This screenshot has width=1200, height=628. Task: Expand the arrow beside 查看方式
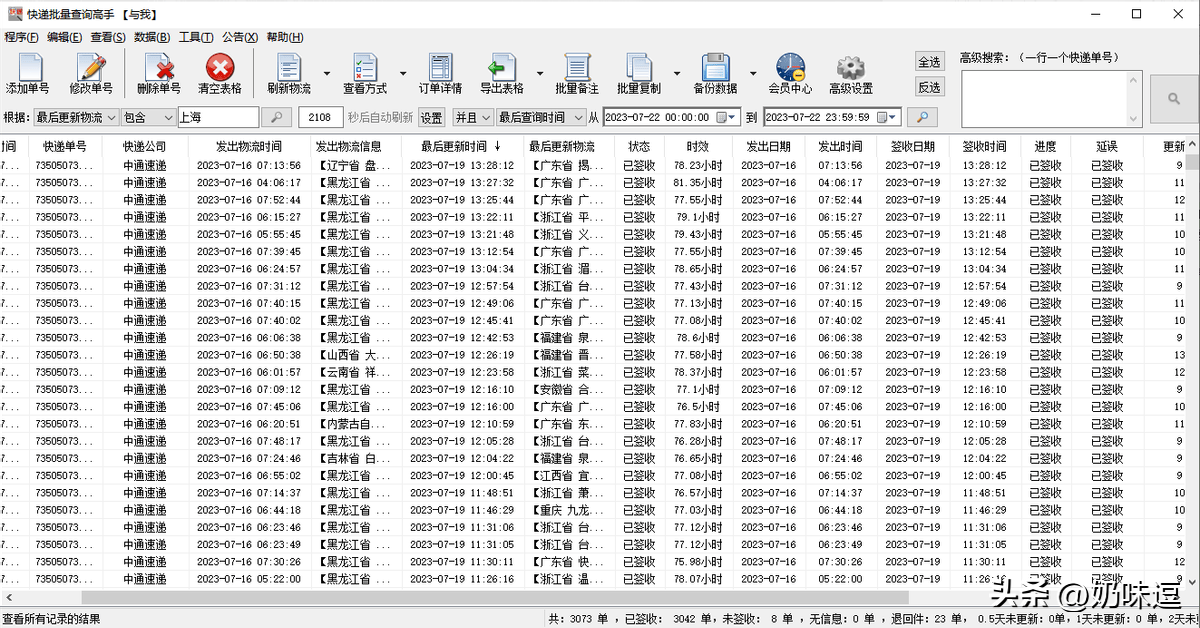[403, 74]
